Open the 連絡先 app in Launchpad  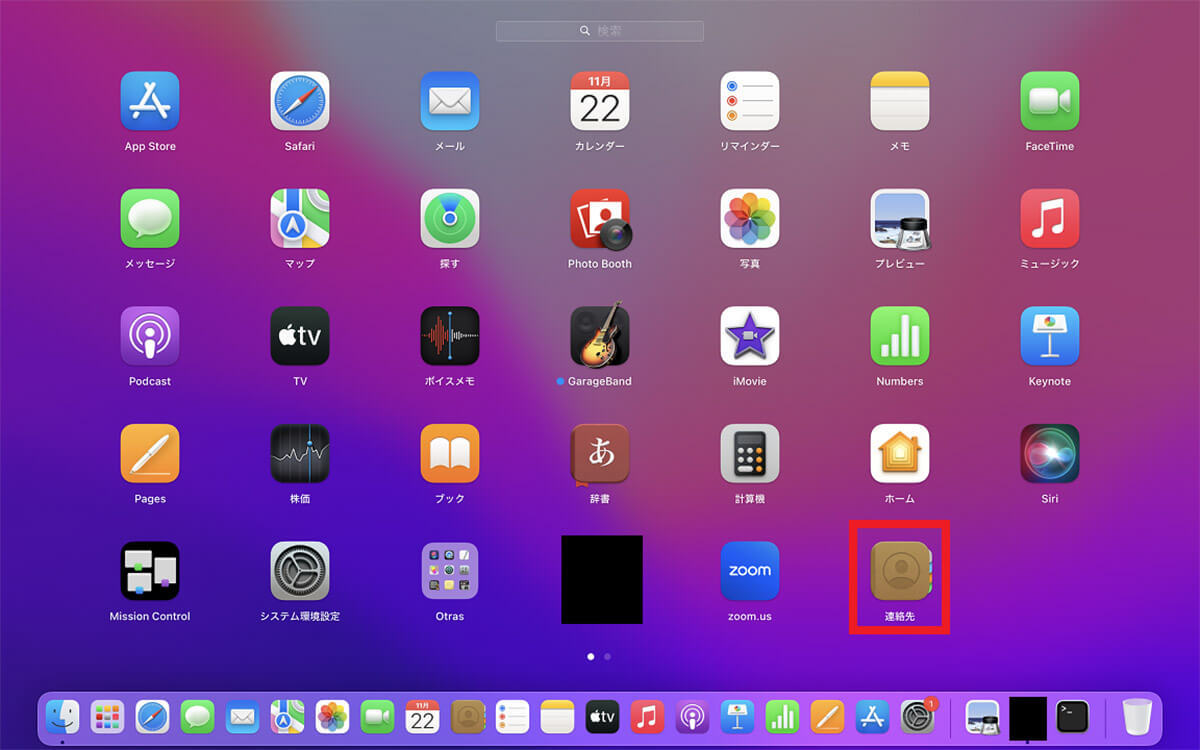pyautogui.click(x=900, y=571)
